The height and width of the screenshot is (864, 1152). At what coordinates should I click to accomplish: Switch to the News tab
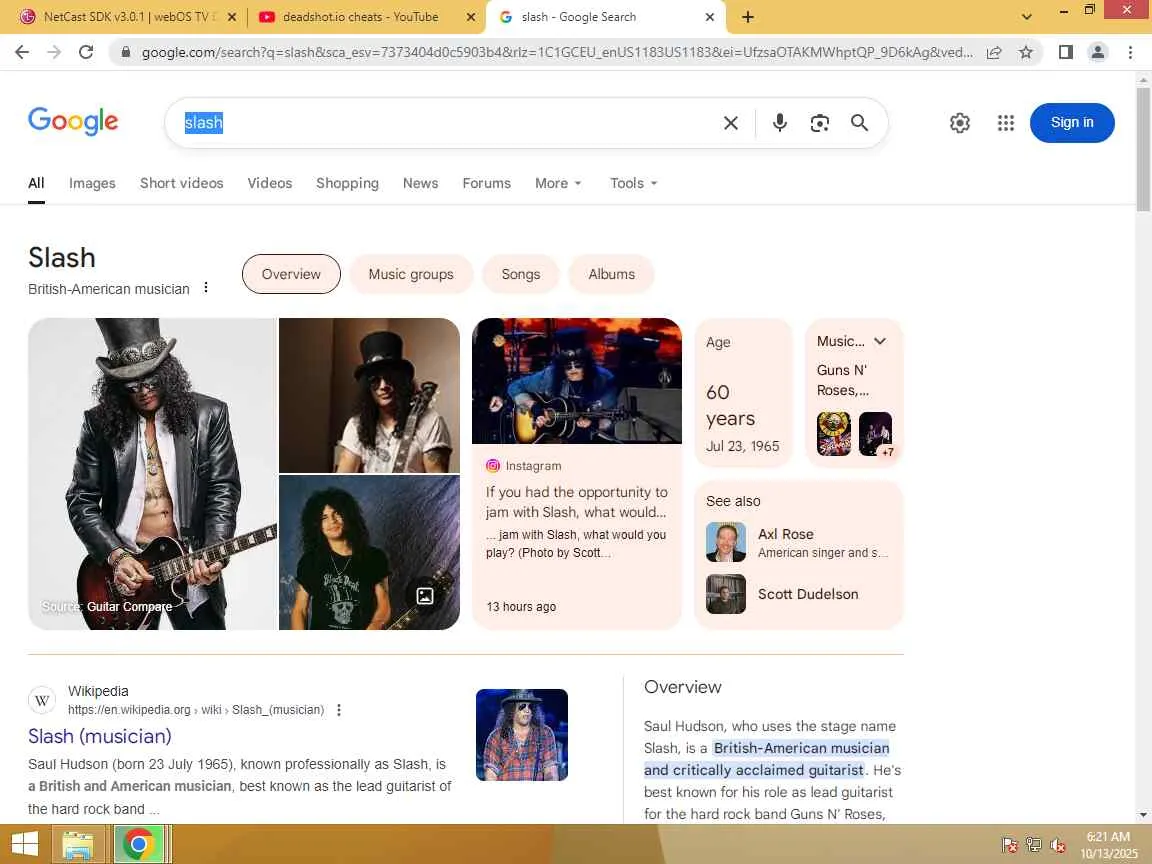[x=420, y=183]
